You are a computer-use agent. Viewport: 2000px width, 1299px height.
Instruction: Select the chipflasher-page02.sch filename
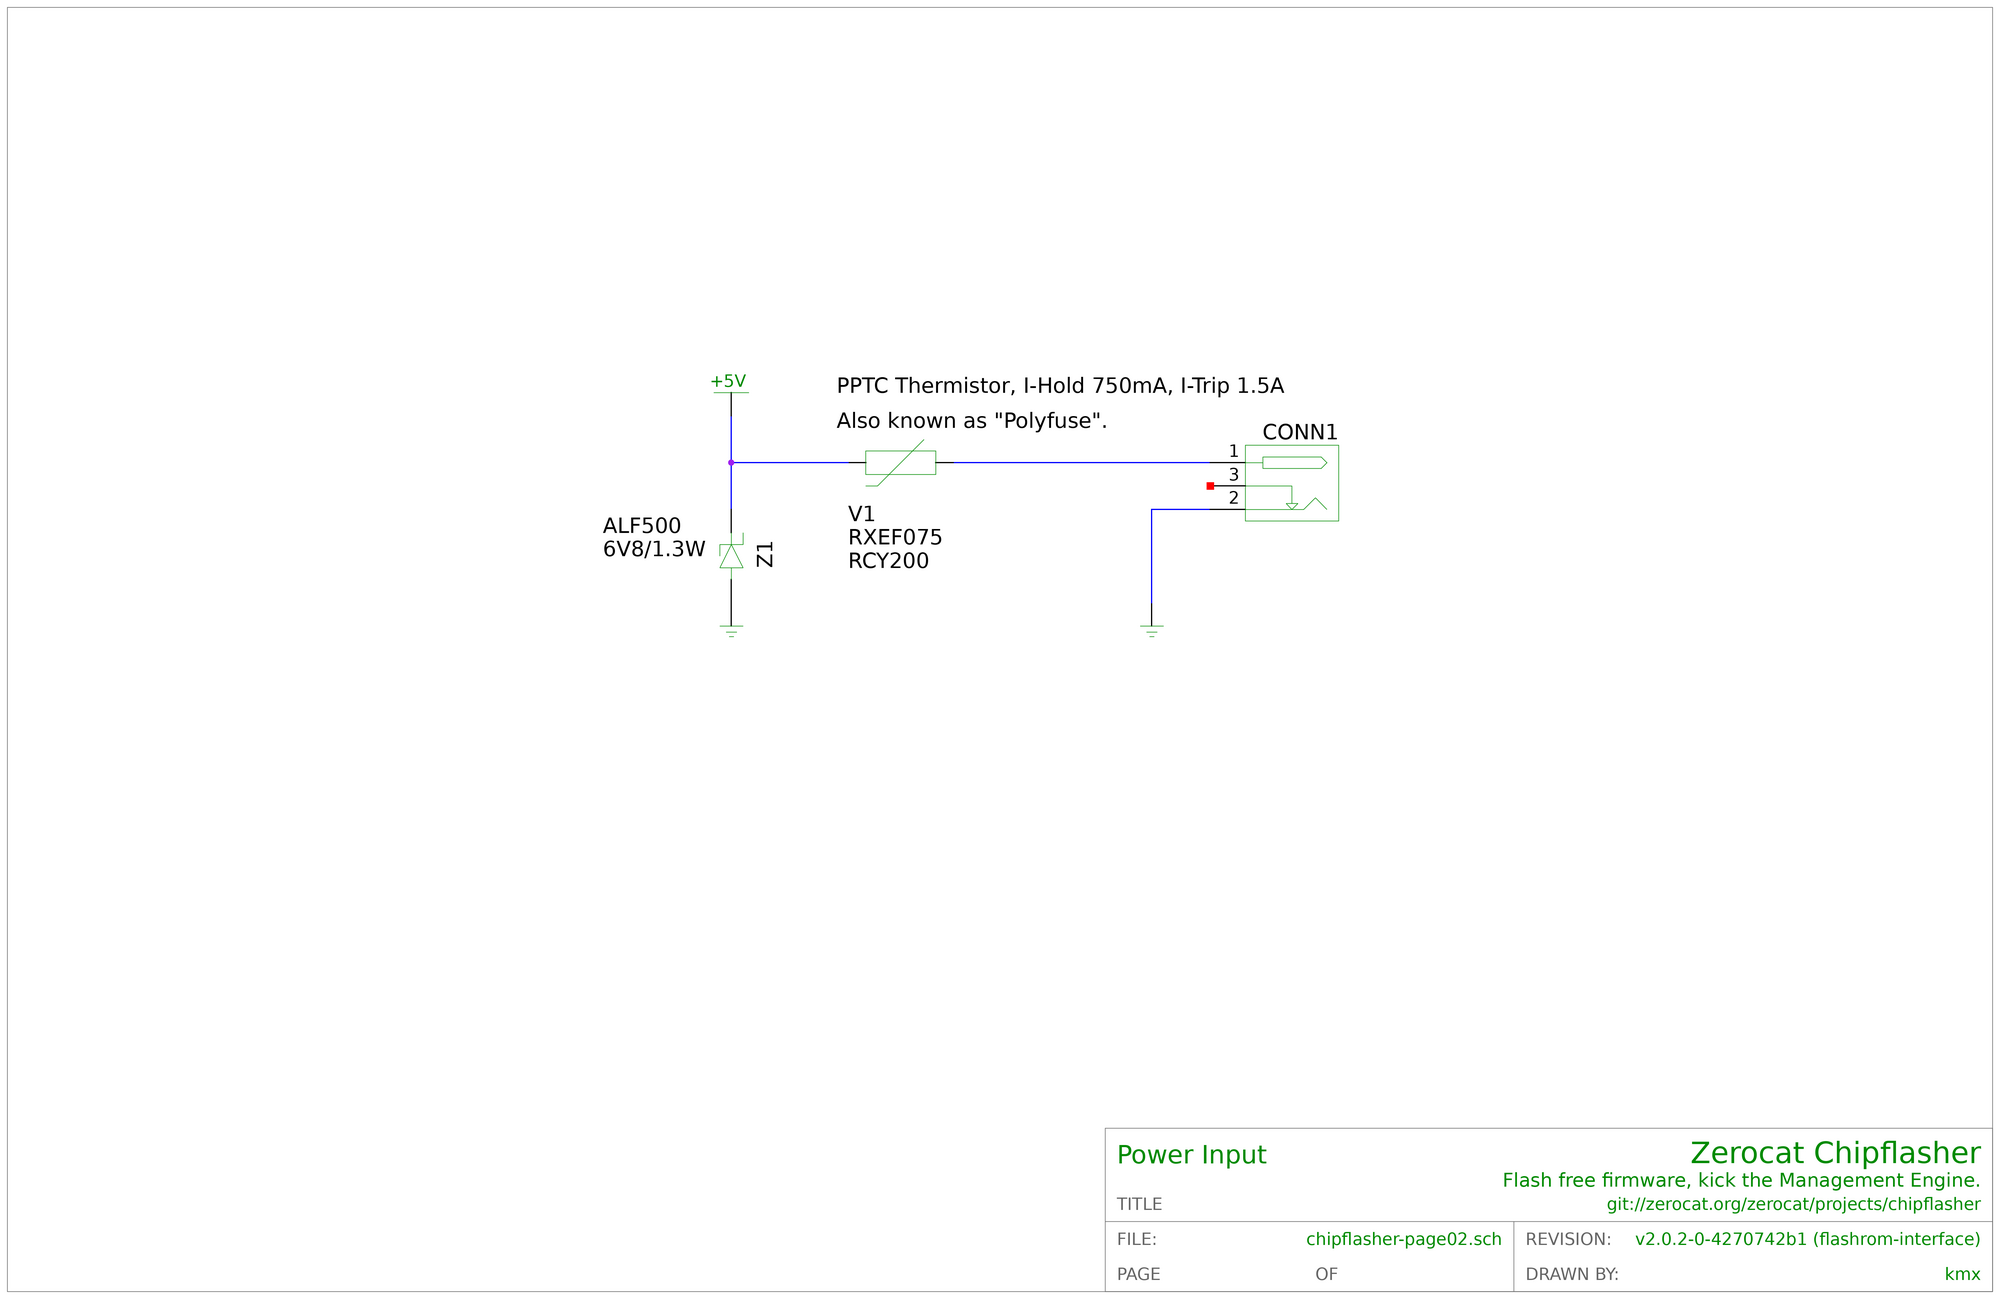click(1404, 1239)
